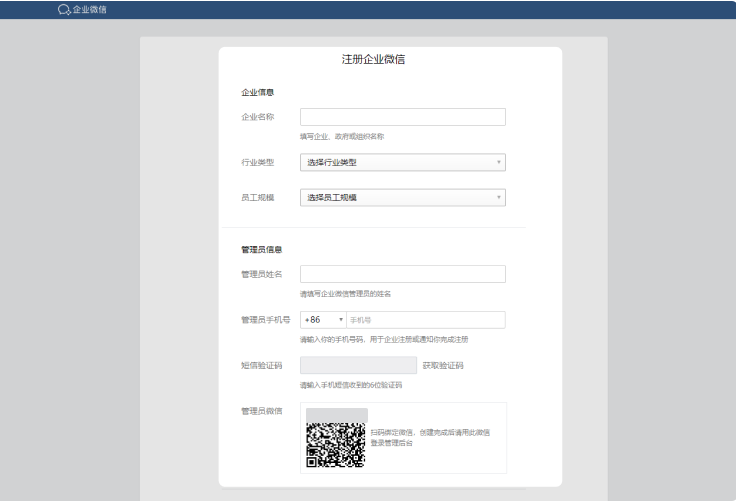
Task: Click the QR code for binding WeChat
Action: pyautogui.click(x=335, y=446)
